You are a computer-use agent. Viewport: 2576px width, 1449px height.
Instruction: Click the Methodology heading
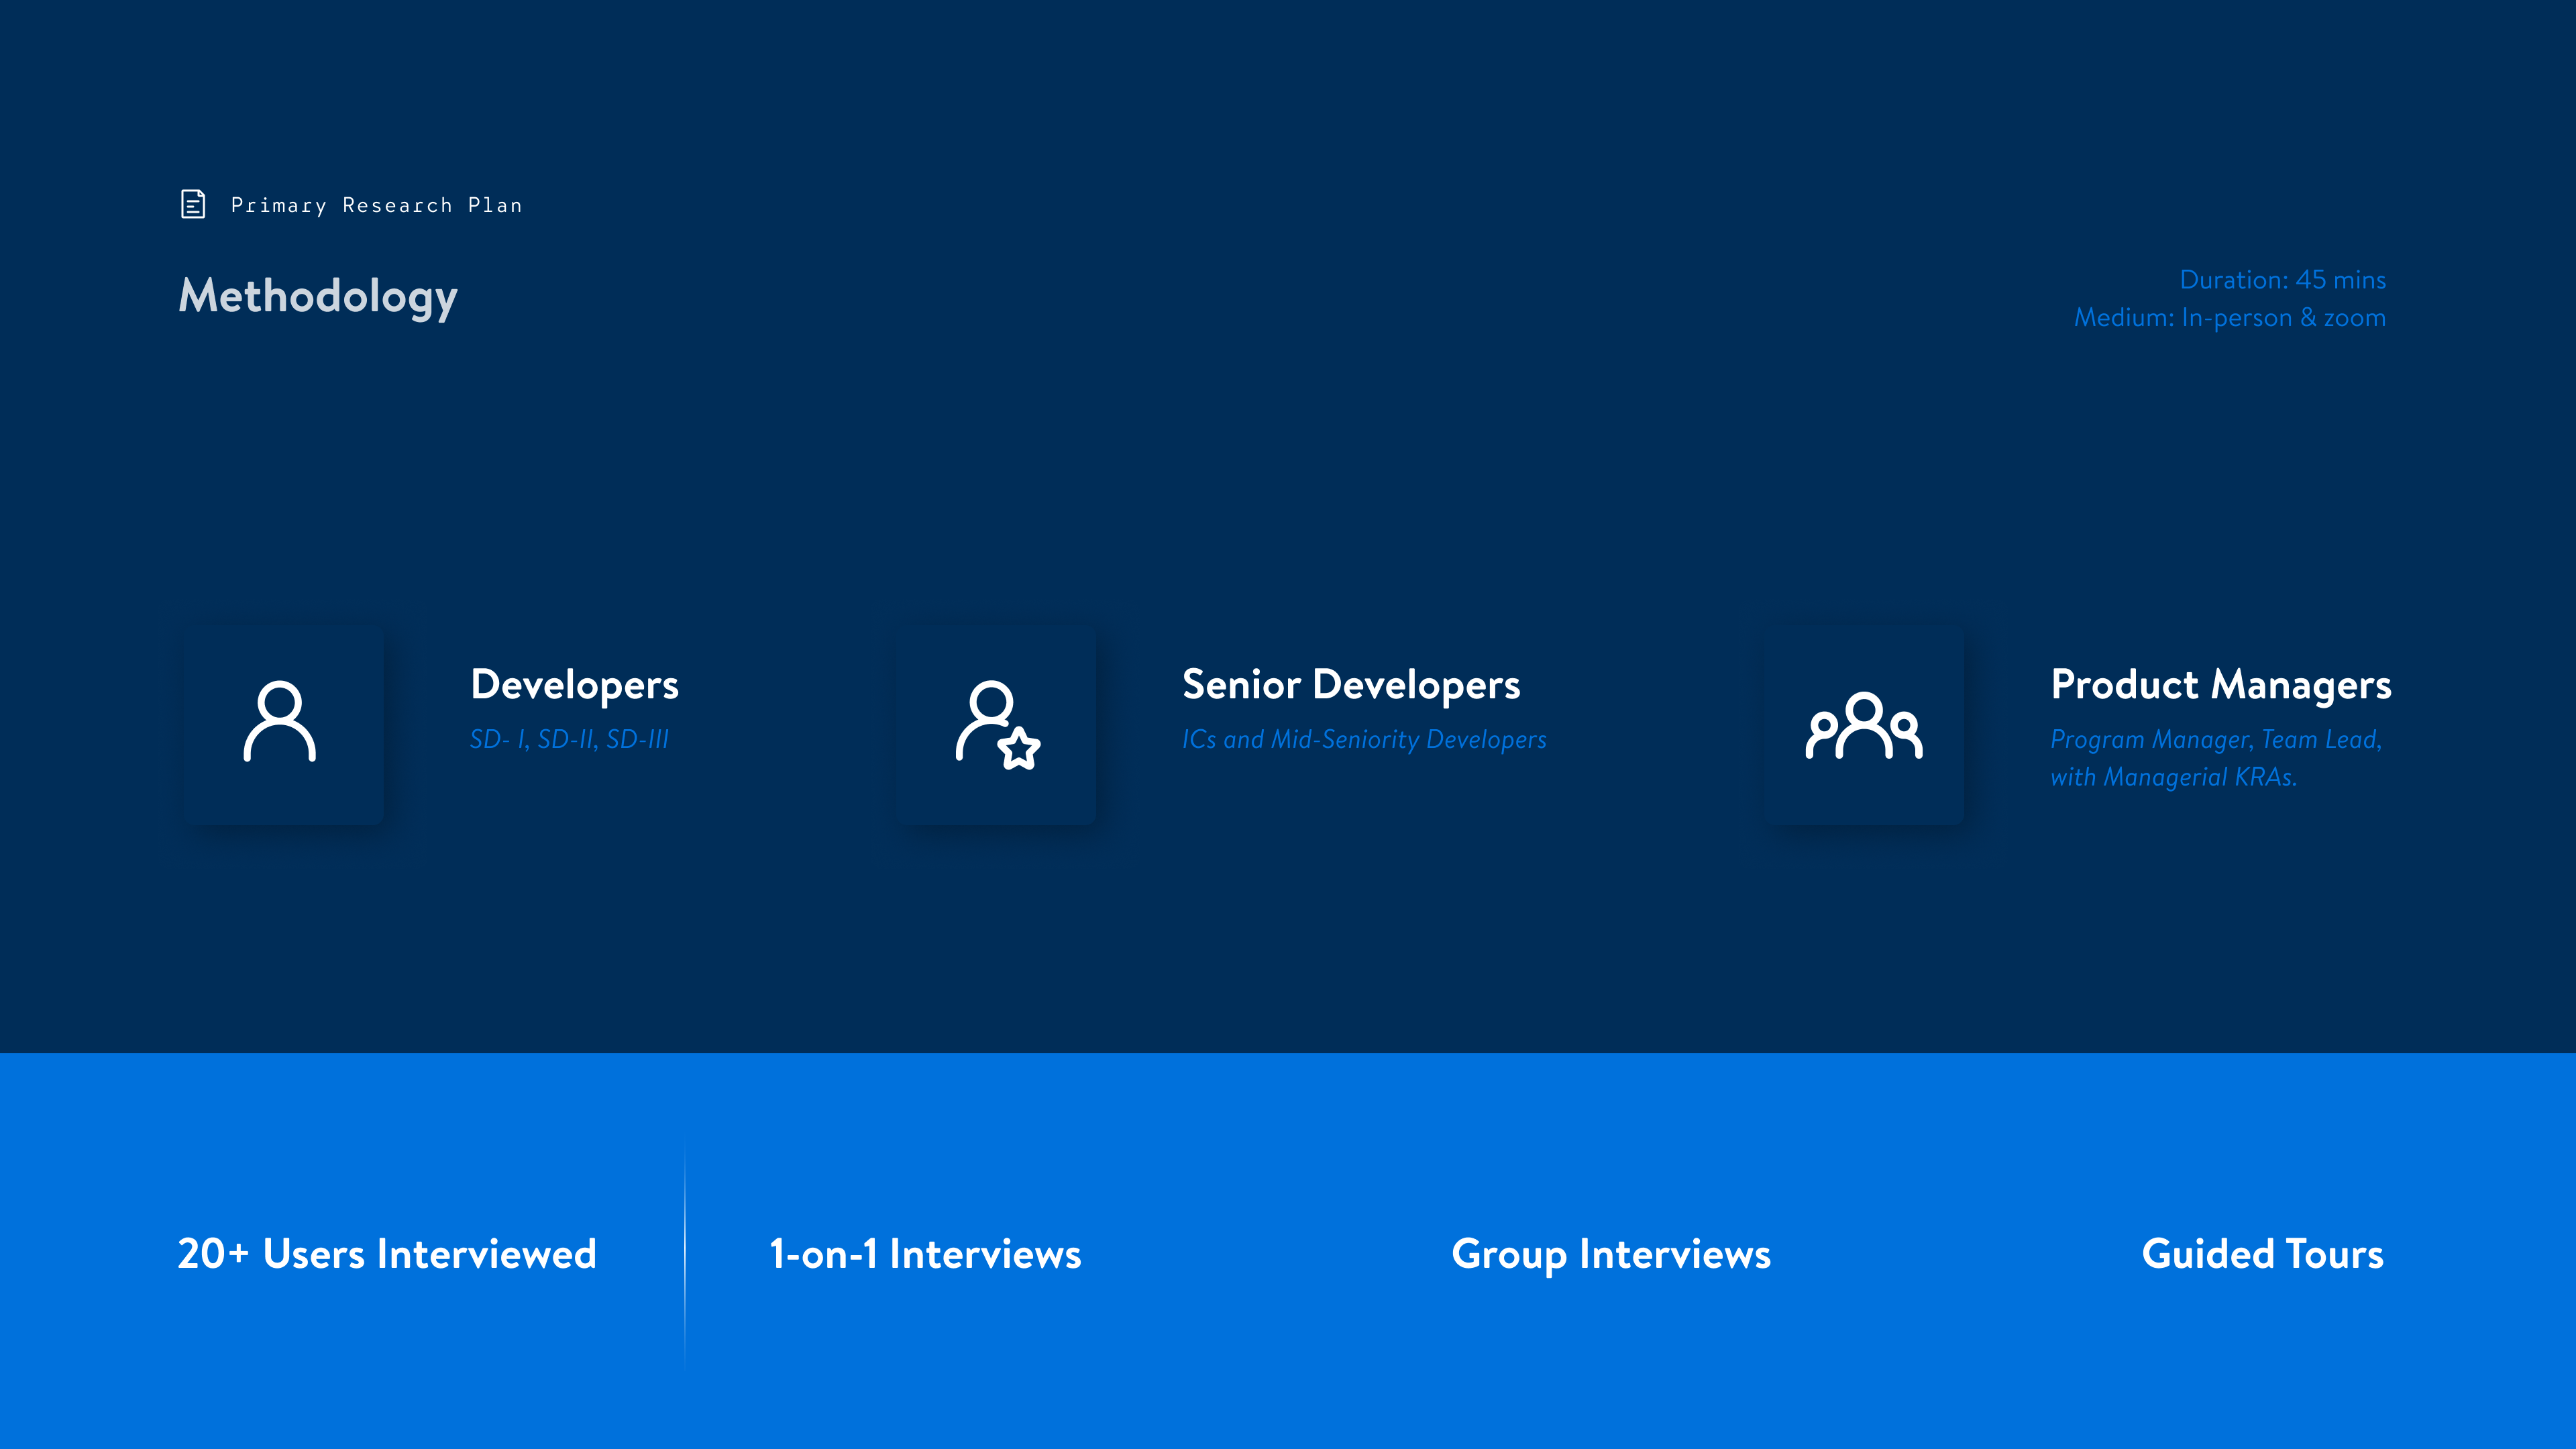(318, 297)
